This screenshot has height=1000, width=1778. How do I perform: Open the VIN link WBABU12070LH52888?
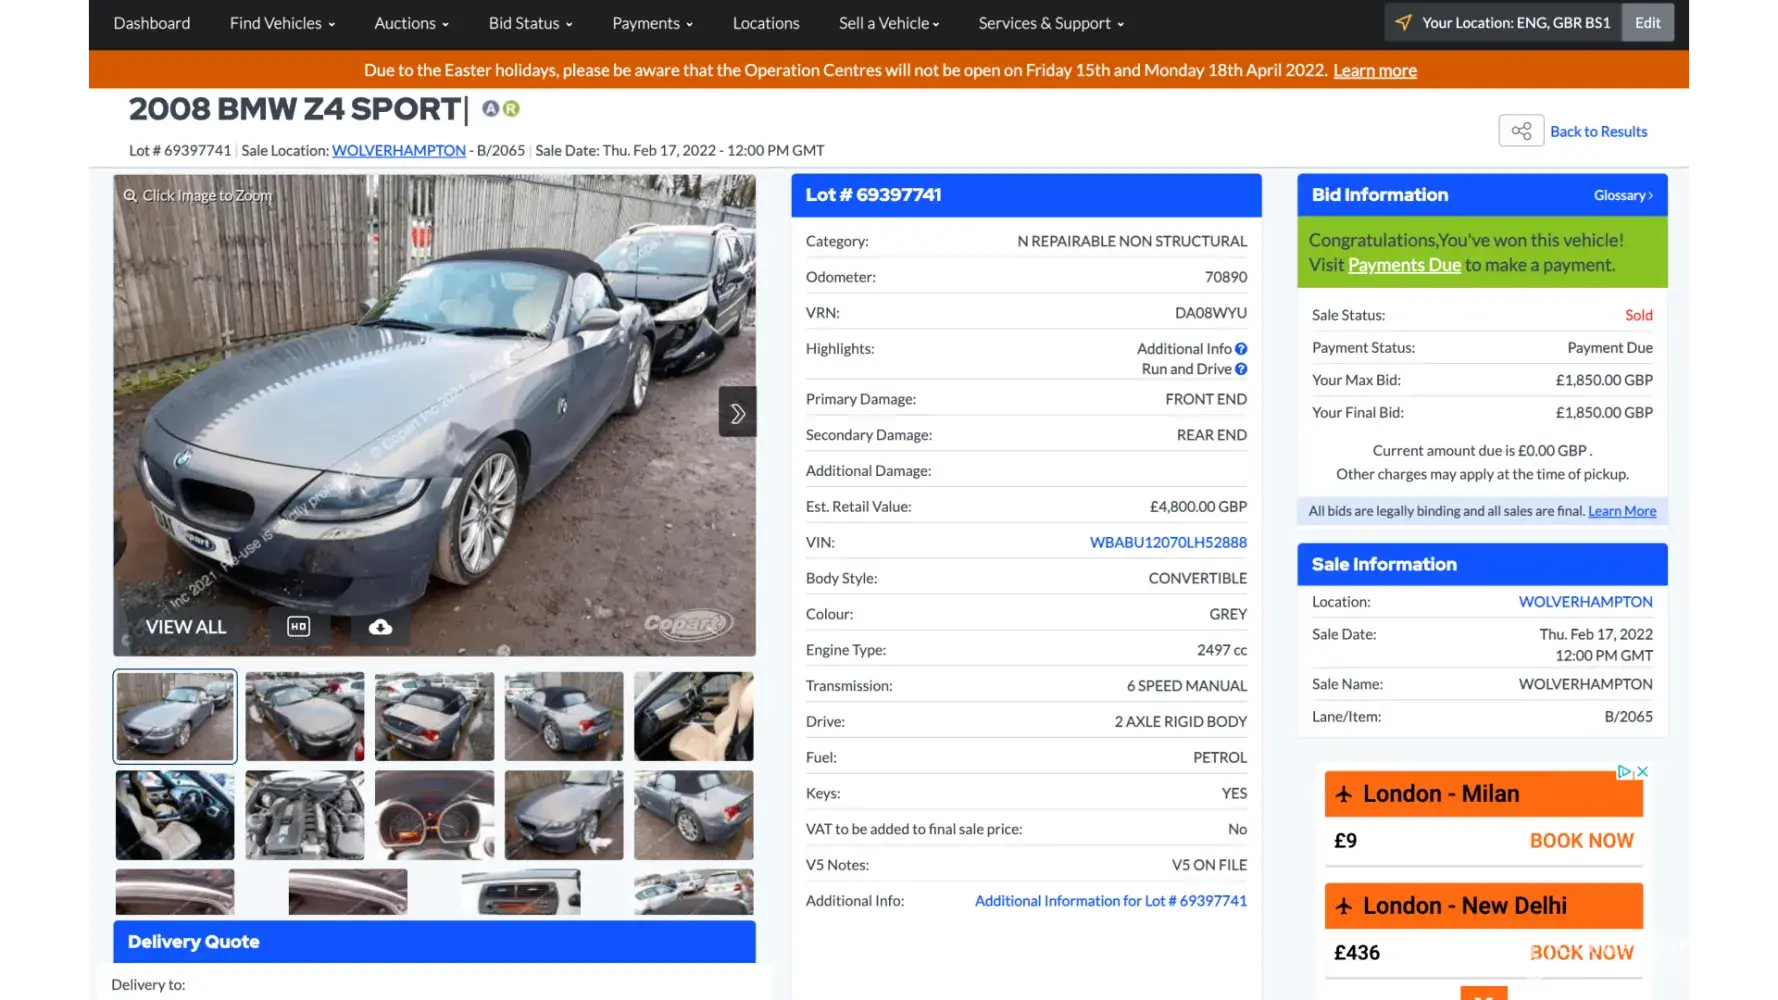pyautogui.click(x=1168, y=542)
